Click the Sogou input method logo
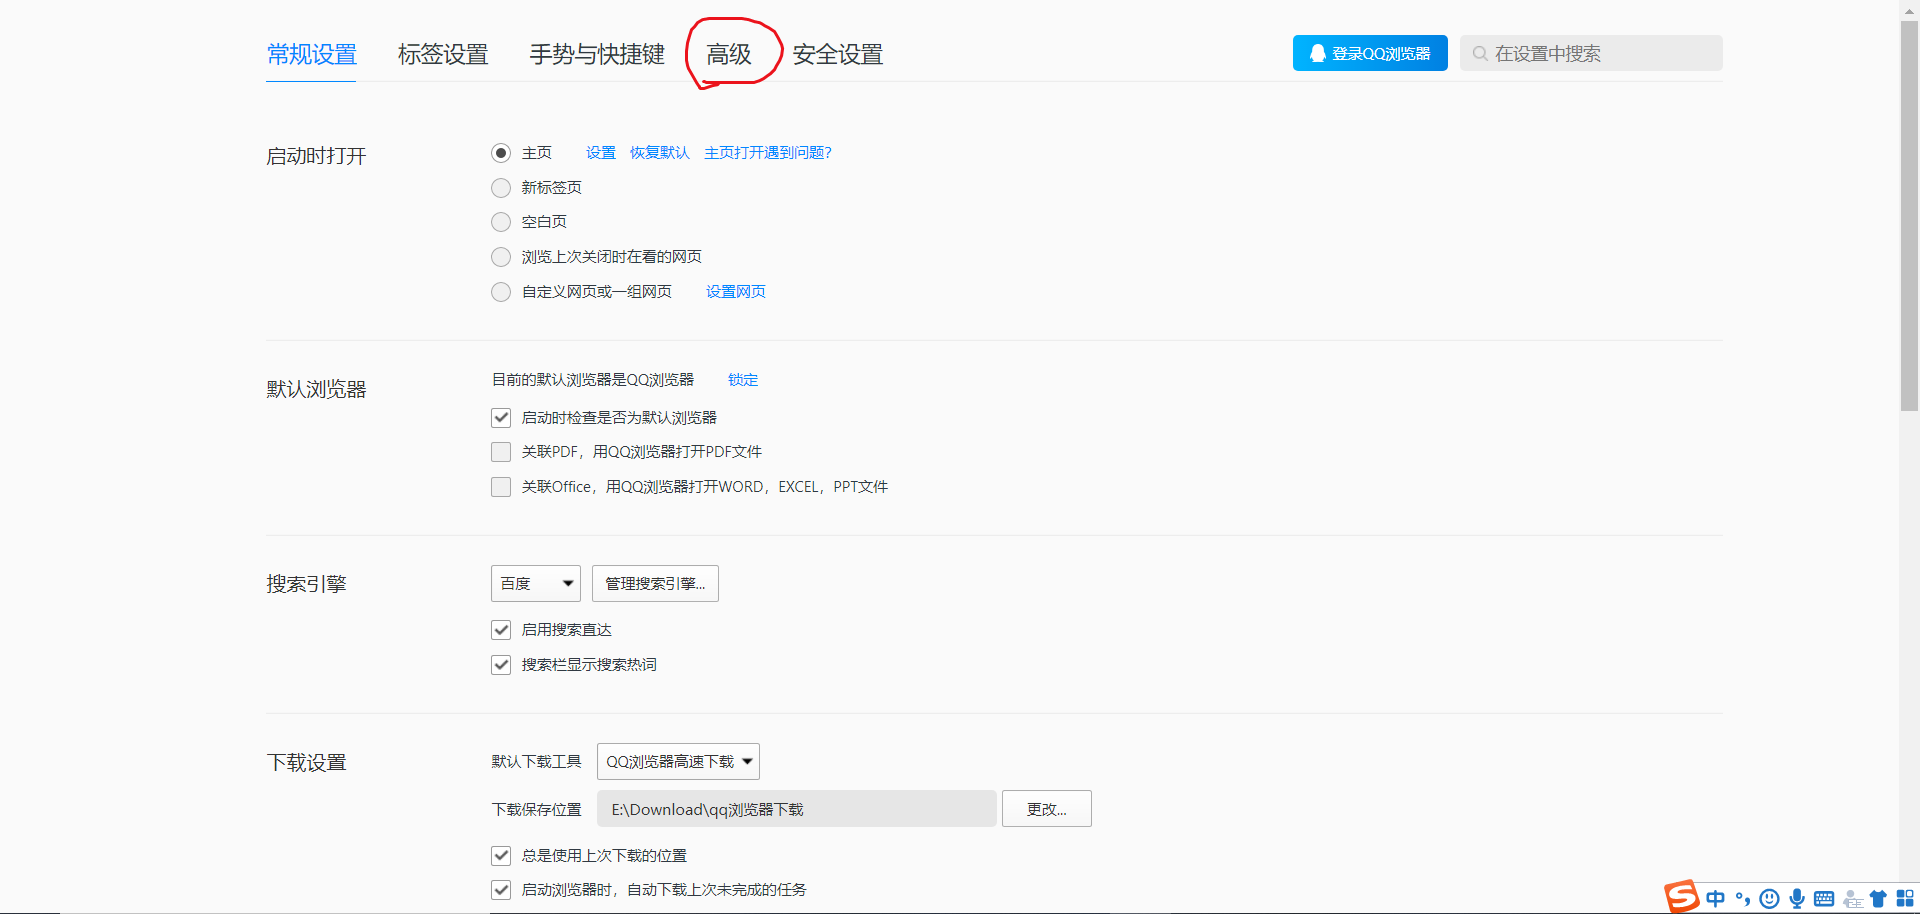 pyautogui.click(x=1682, y=897)
